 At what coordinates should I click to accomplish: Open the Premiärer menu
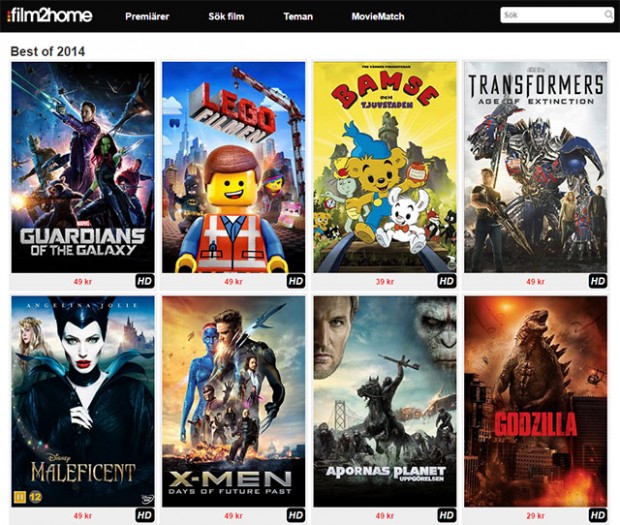pos(147,17)
